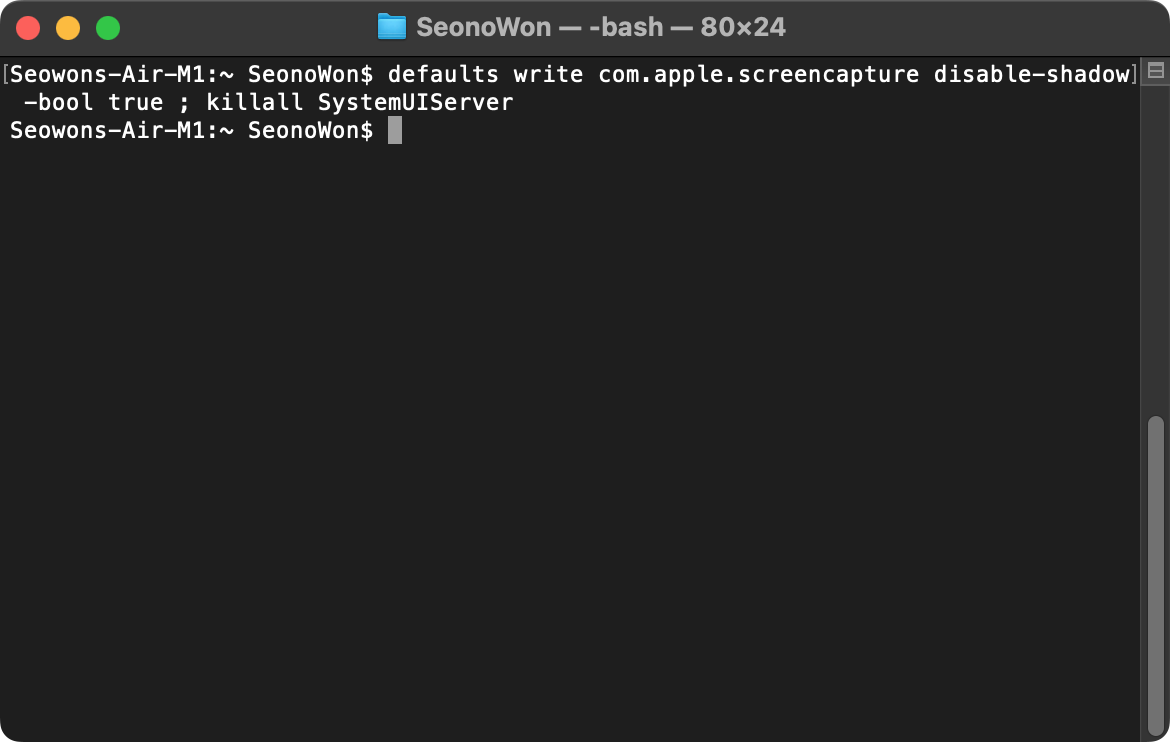The width and height of the screenshot is (1170, 742).
Task: Click the blue folder proxy icon in title
Action: coord(392,27)
